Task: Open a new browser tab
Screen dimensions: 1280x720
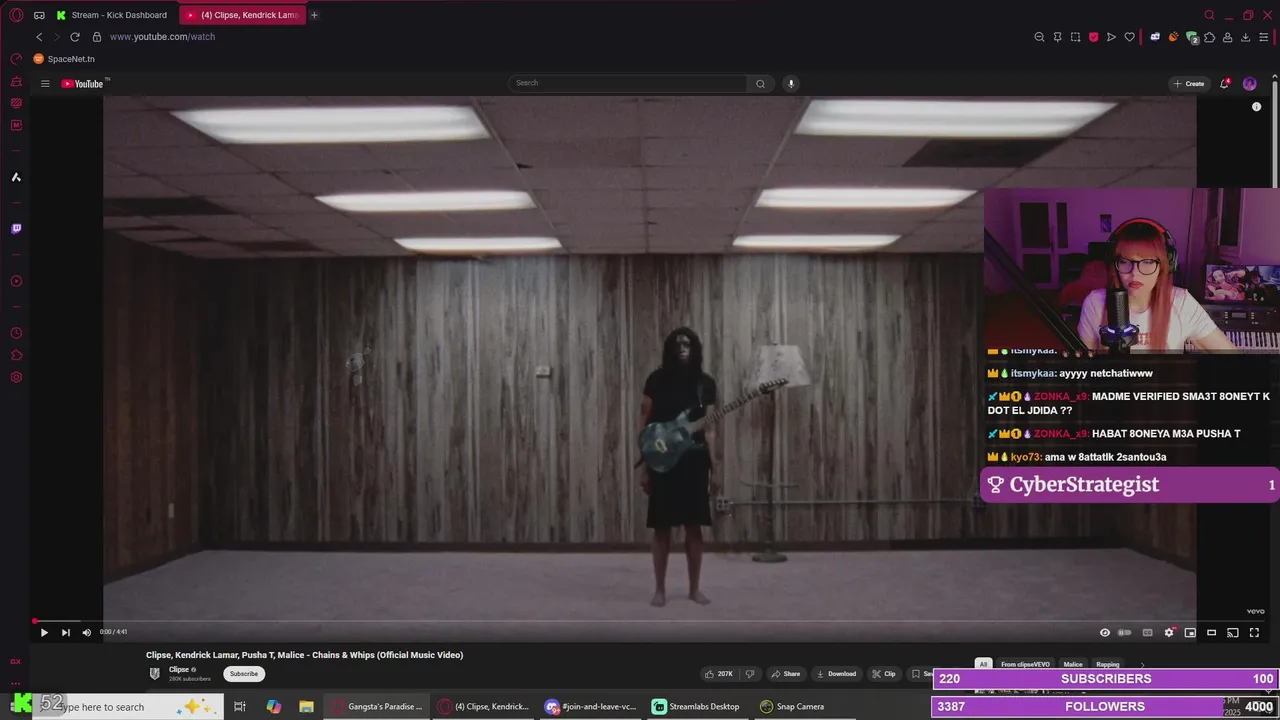Action: [x=314, y=15]
